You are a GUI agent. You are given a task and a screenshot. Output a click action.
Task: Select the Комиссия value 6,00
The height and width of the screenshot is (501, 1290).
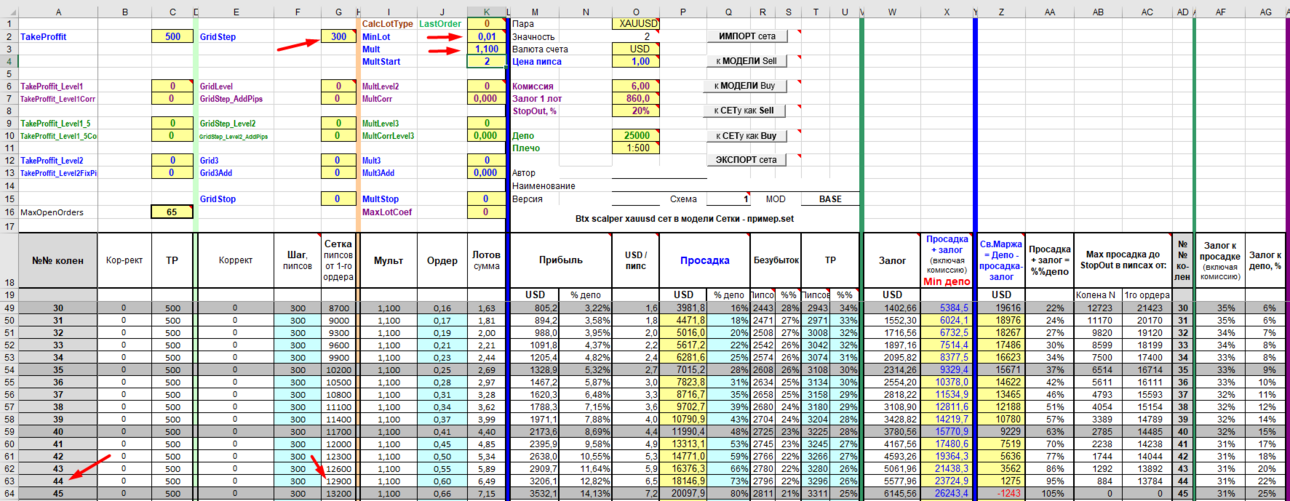(637, 86)
